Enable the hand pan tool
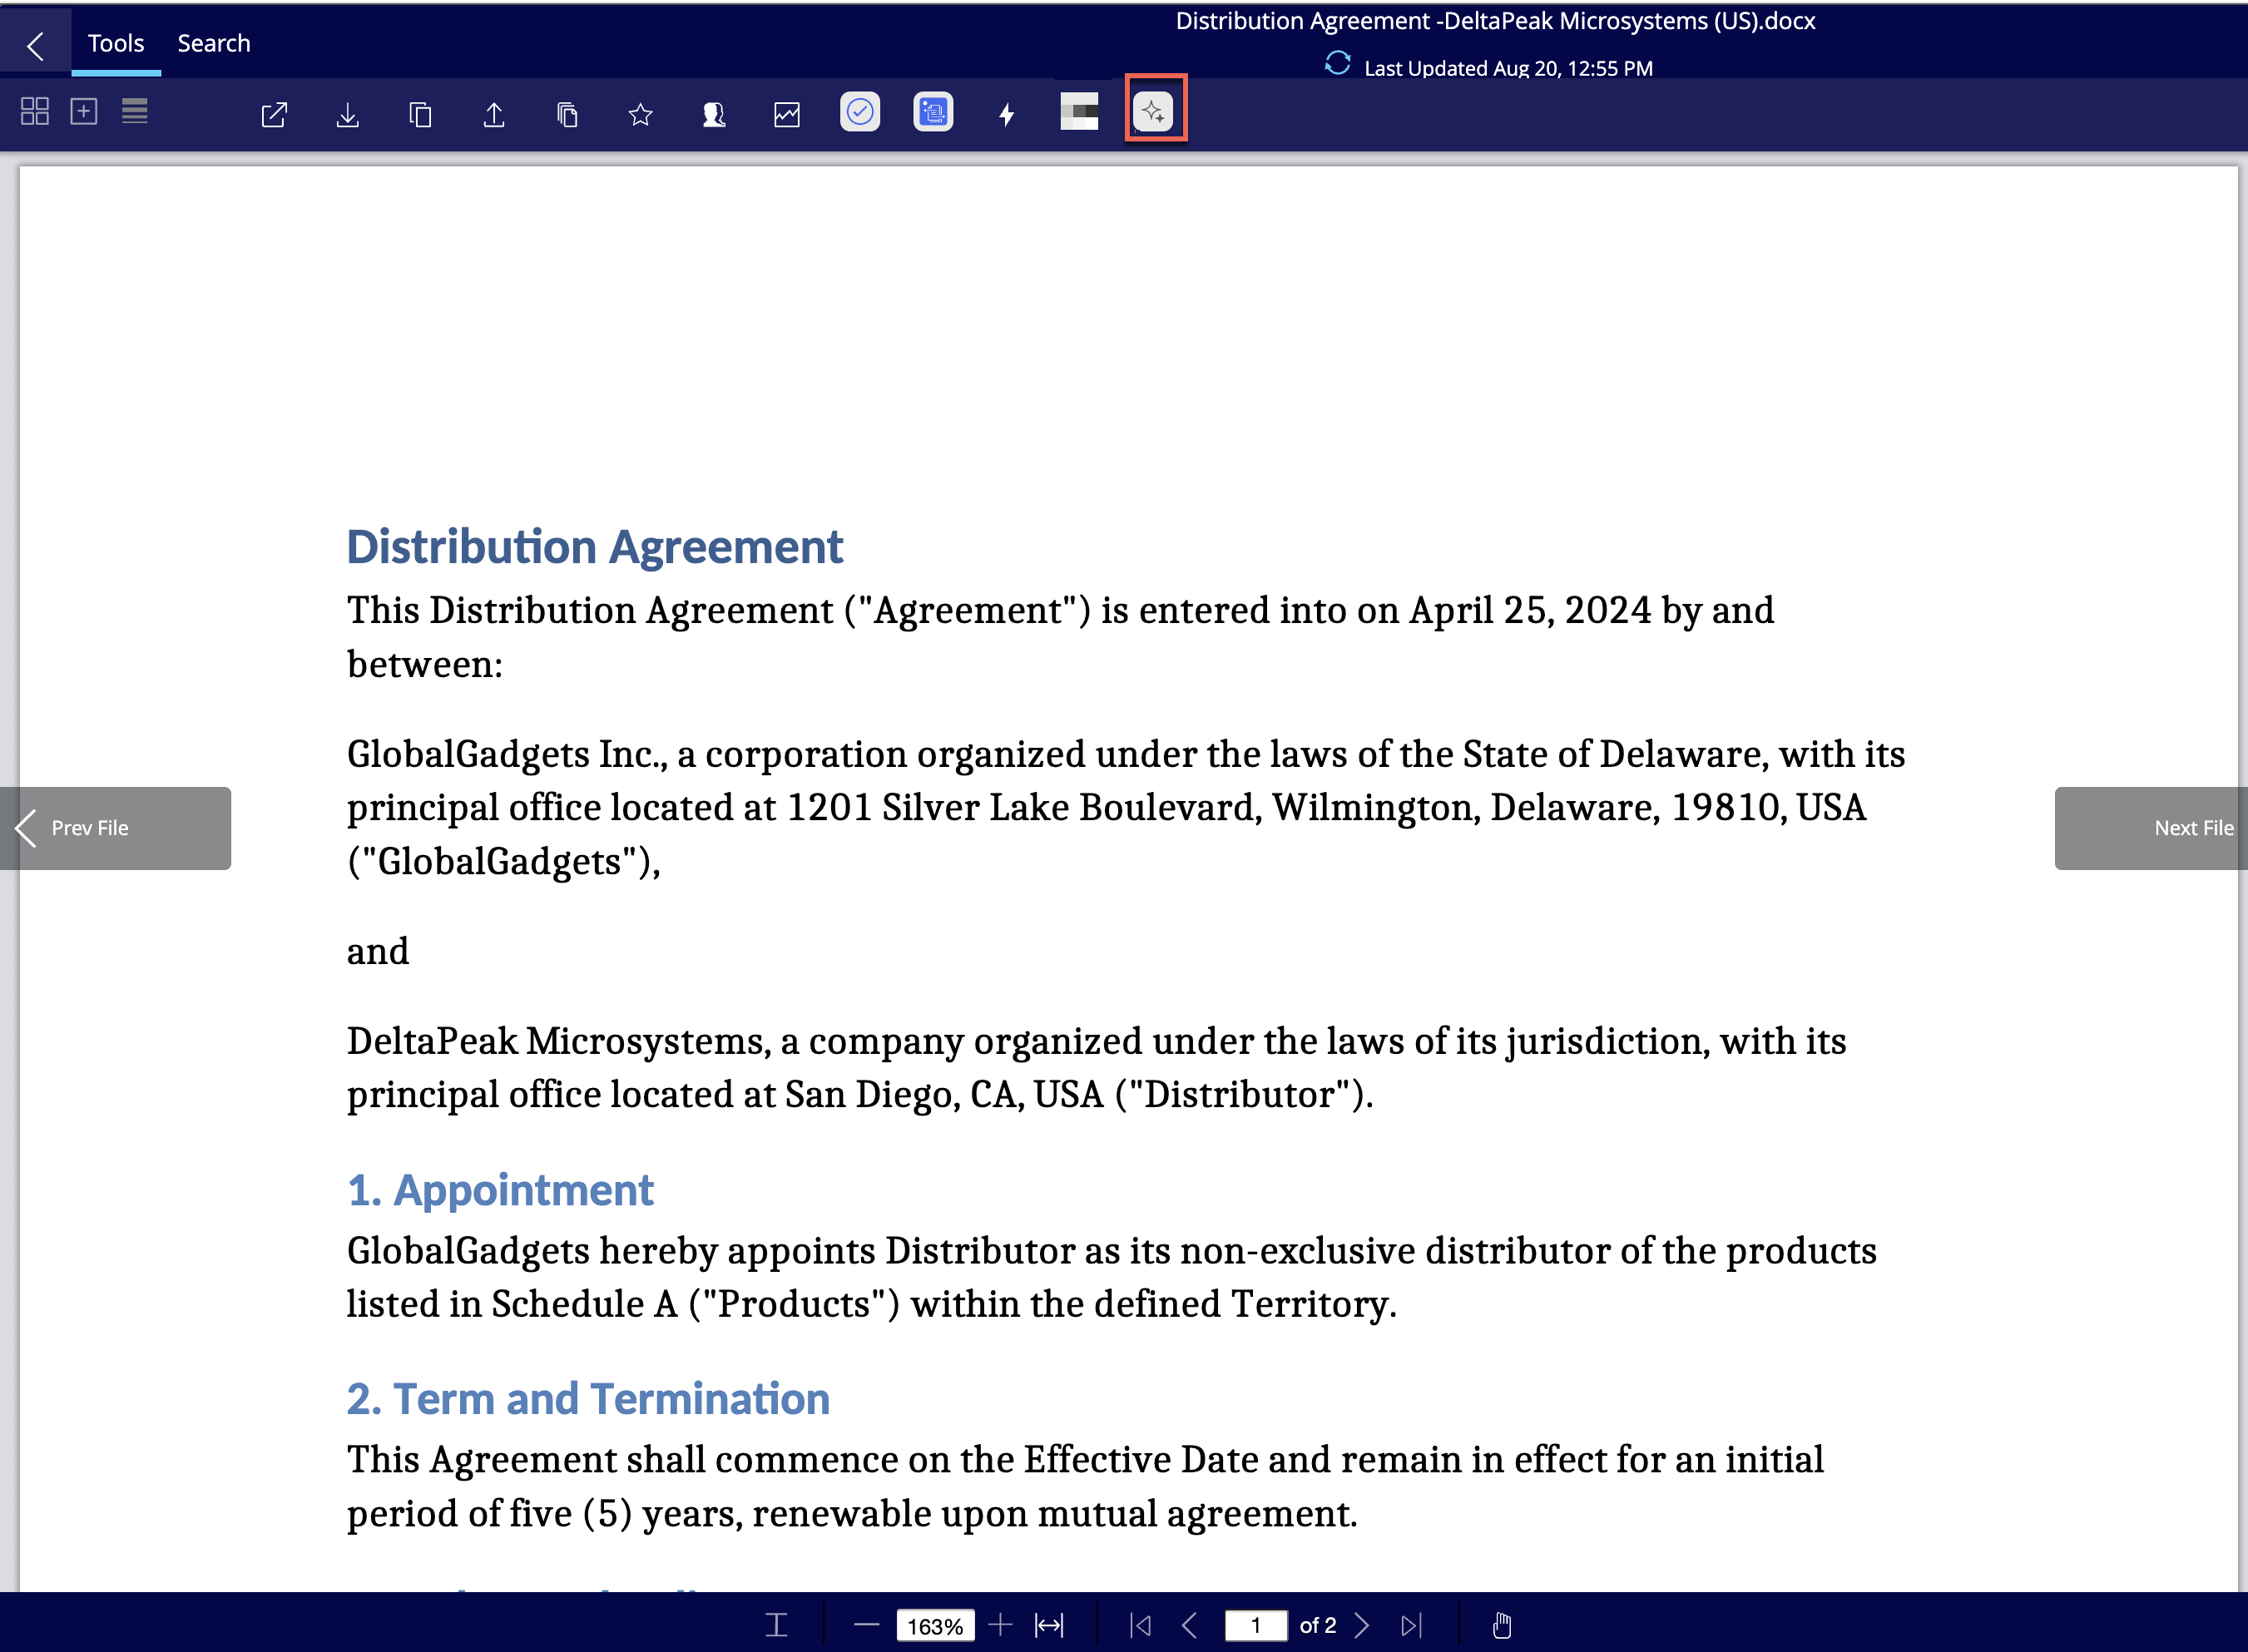The width and height of the screenshot is (2248, 1652). pyautogui.click(x=1501, y=1625)
